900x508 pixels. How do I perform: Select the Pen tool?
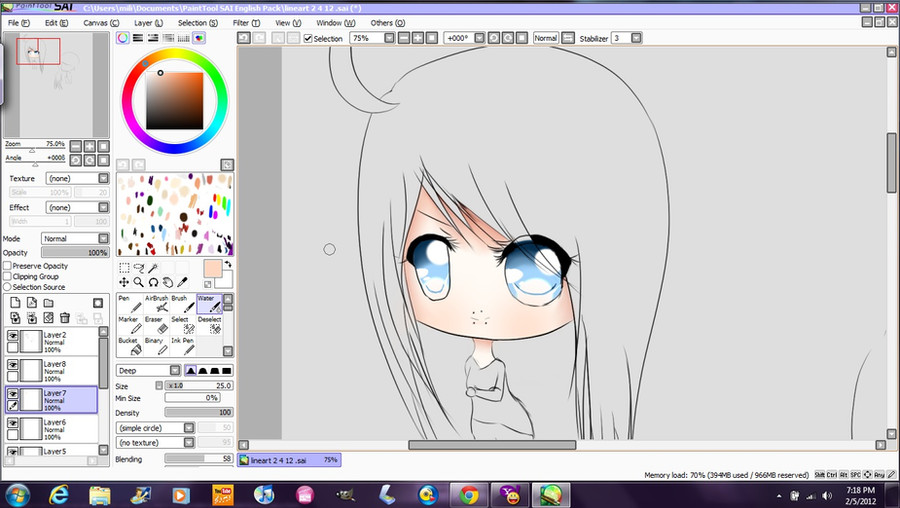point(130,304)
